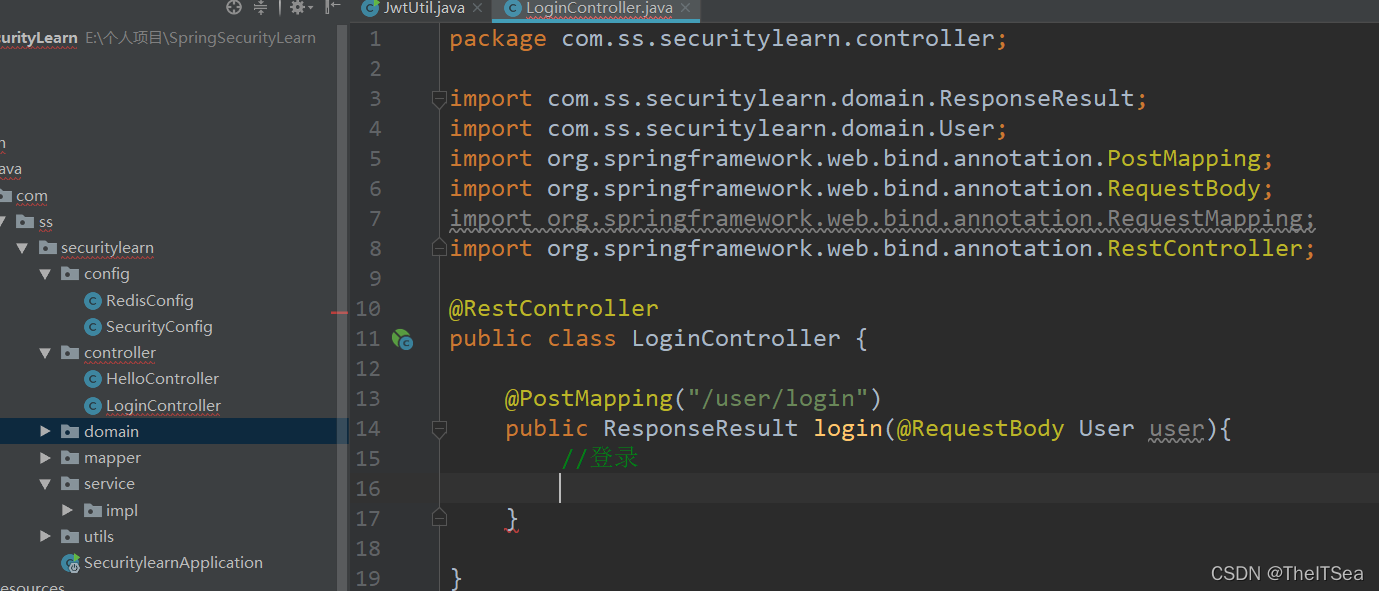
Task: Collapse the login method fold at line 14
Action: [439, 428]
